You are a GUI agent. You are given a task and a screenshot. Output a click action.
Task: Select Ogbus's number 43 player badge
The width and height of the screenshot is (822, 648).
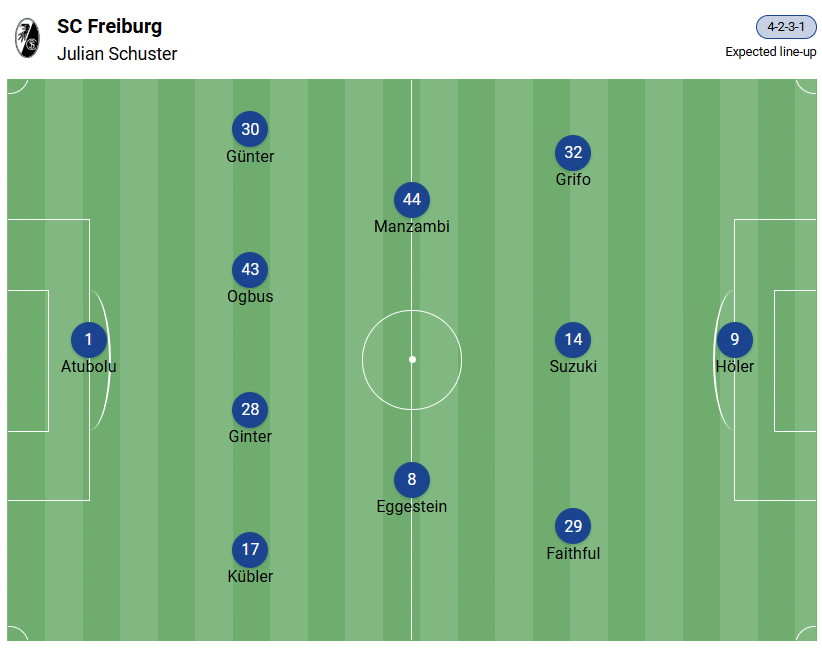tap(250, 270)
